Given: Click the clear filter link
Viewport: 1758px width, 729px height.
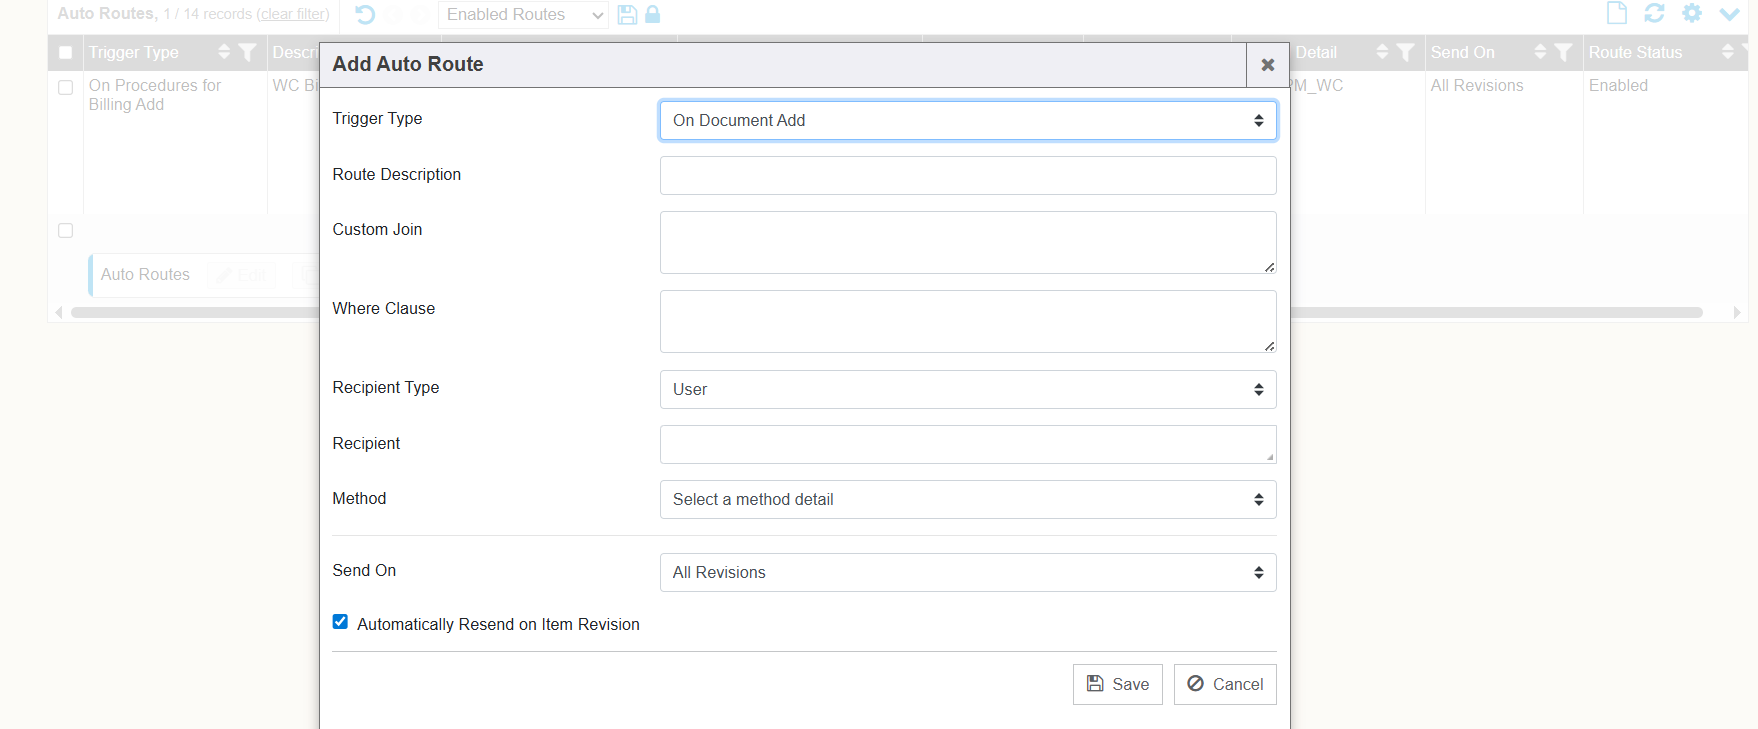Looking at the screenshot, I should pos(293,14).
